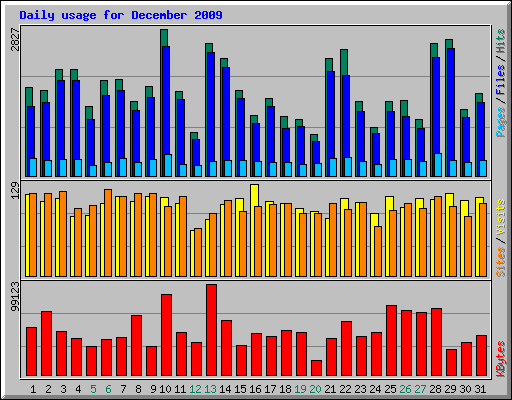Click the bottom axis value 99123
Screen dimensions: 512x400
[x=15, y=296]
